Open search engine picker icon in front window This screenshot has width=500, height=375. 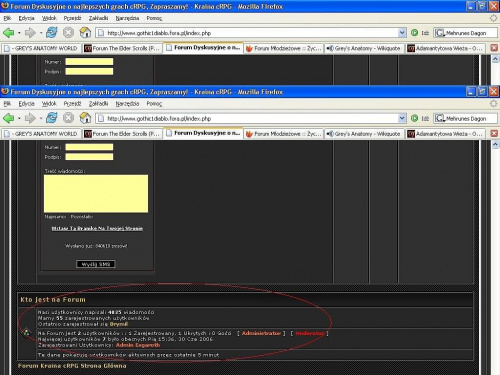coord(439,118)
